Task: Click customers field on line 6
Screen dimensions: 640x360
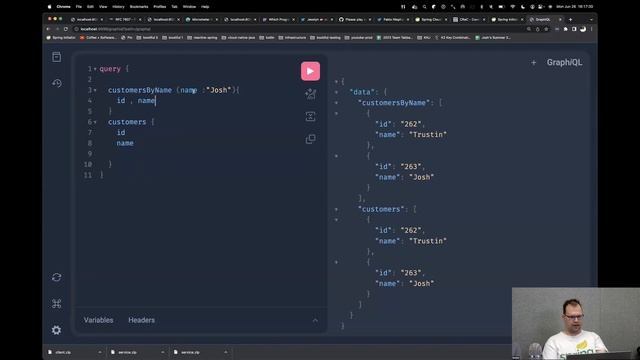Action: (127, 122)
